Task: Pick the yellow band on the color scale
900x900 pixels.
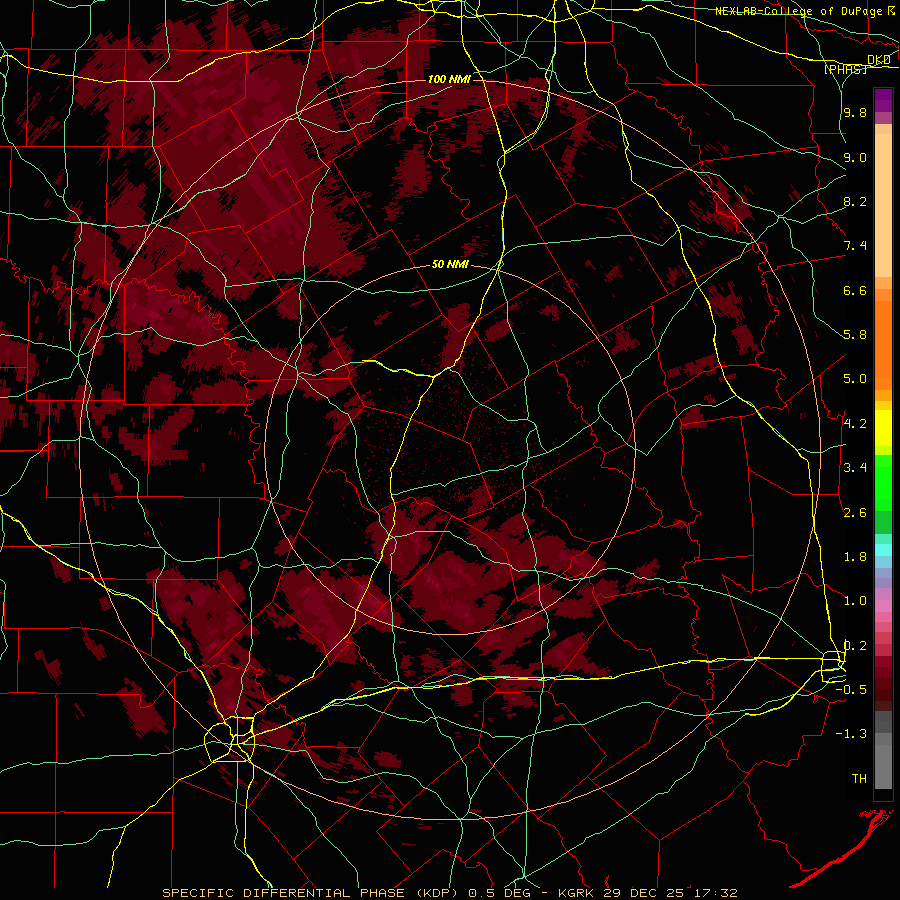Action: point(883,428)
